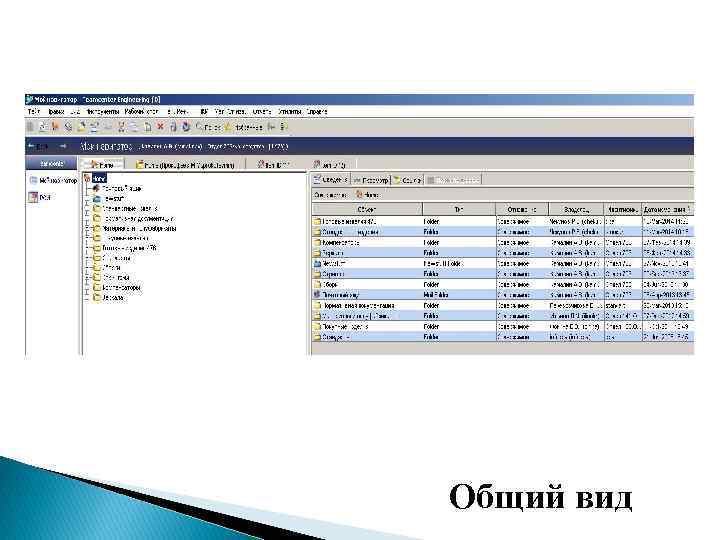The image size is (720, 540).
Task: Sort table by the Дата изменения column
Action: [667, 209]
